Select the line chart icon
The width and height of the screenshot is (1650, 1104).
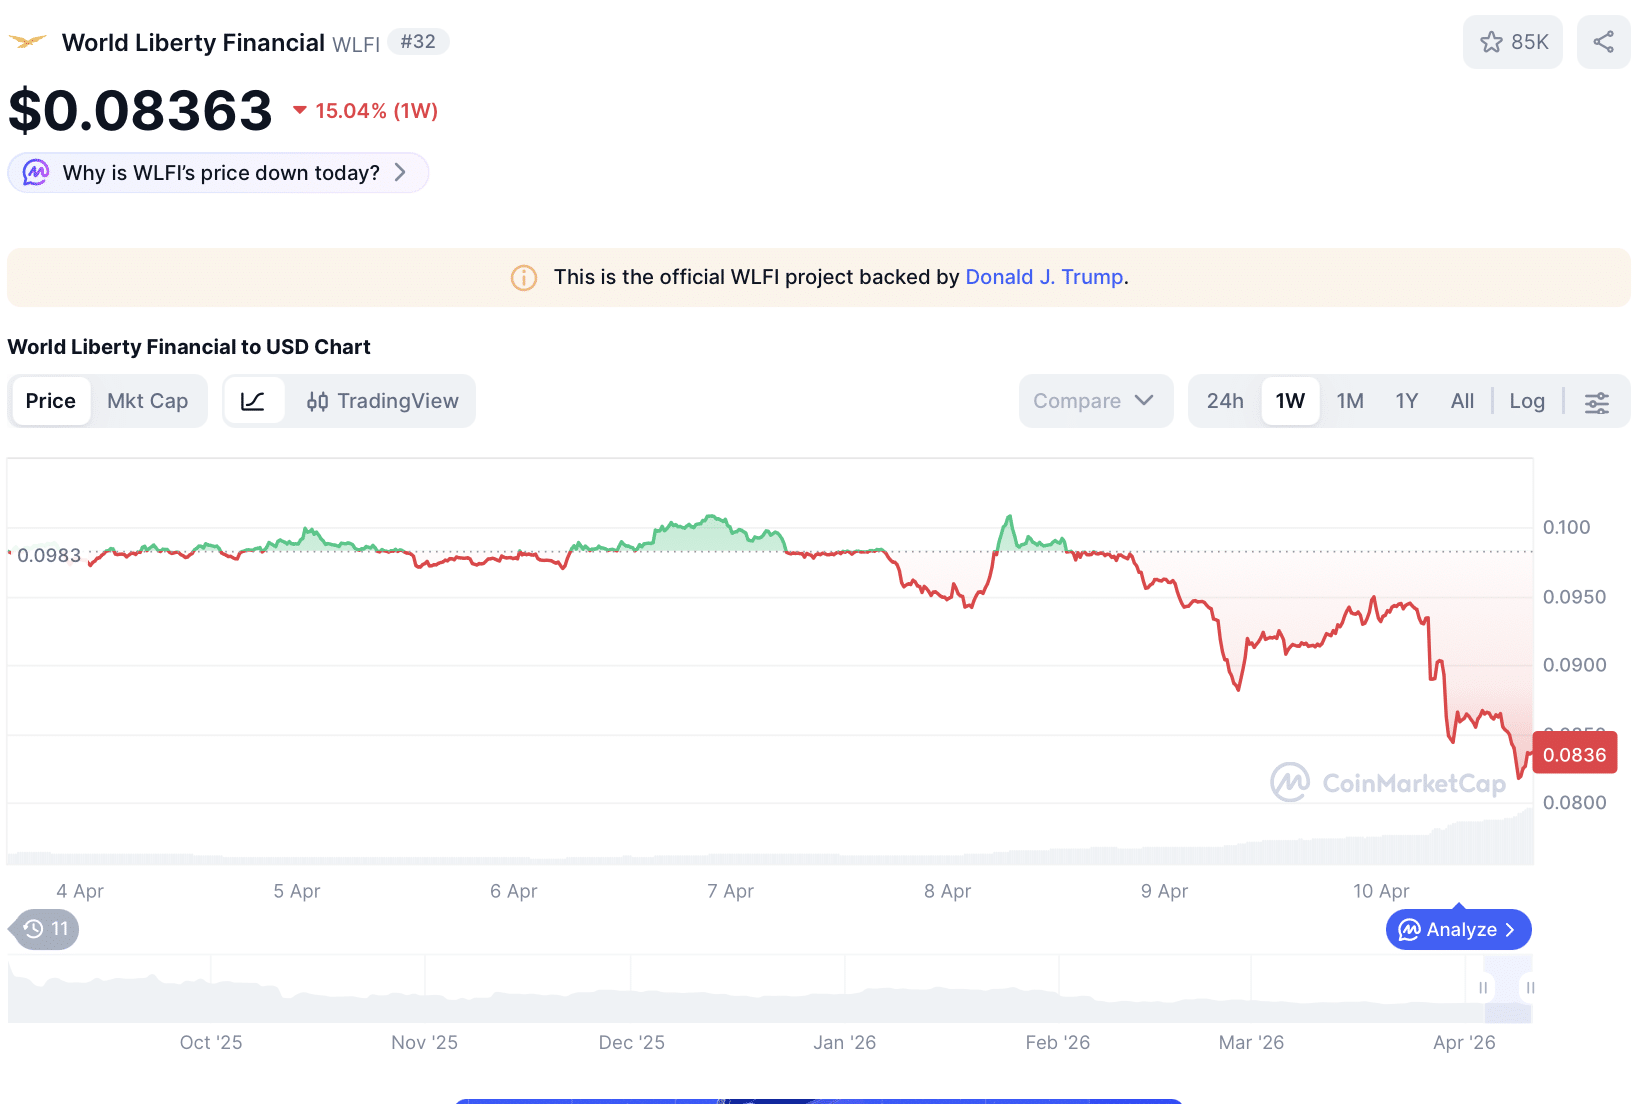253,401
